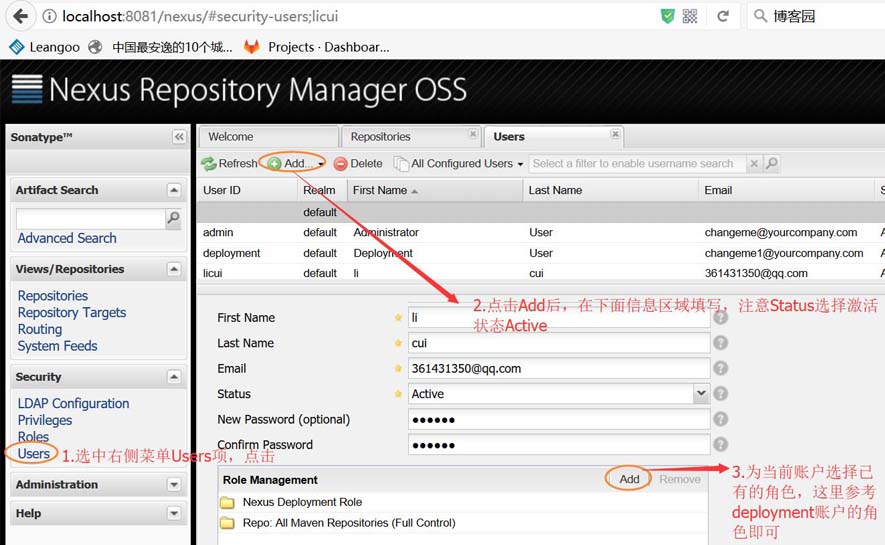Show help for the New Password field
885x545 pixels.
721,419
